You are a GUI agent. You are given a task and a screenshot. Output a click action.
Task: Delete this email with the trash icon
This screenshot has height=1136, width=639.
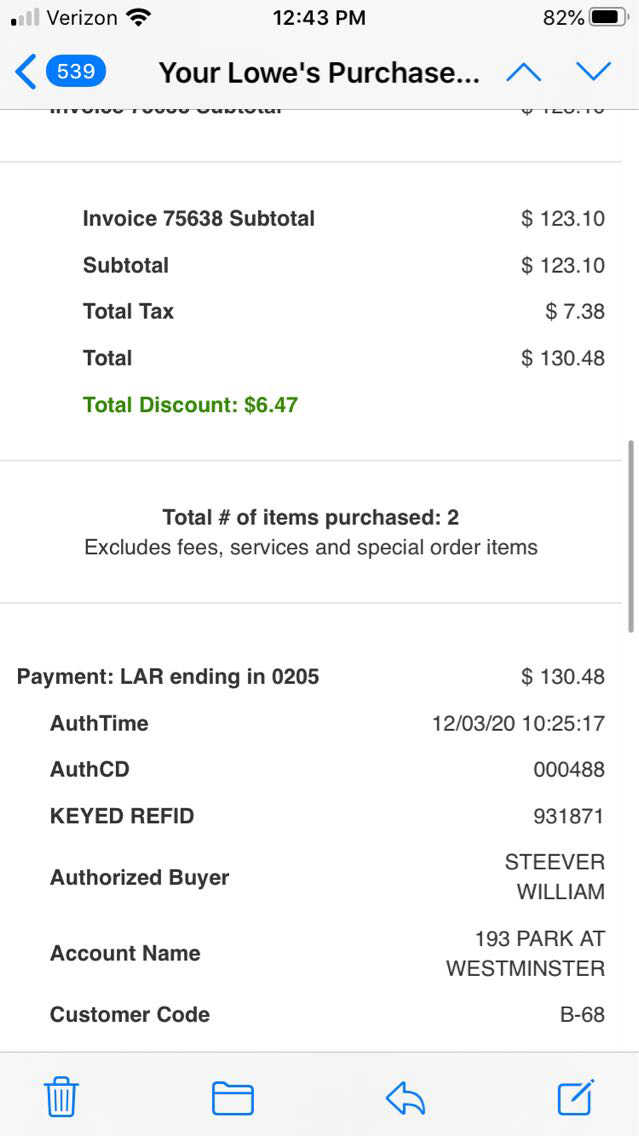(x=61, y=1098)
